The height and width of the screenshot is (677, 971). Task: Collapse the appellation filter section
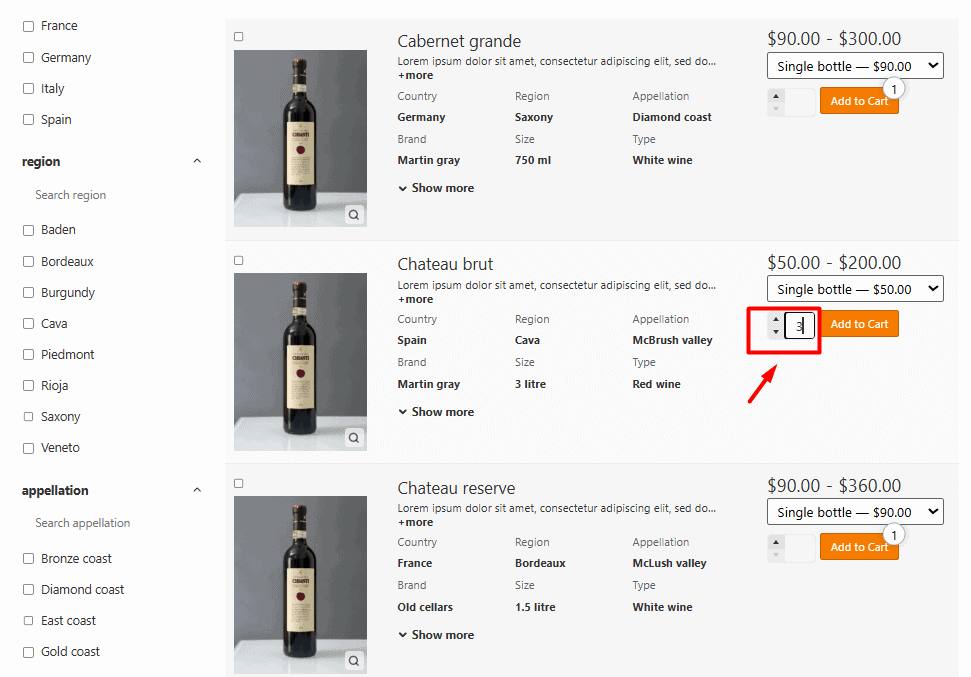(197, 490)
